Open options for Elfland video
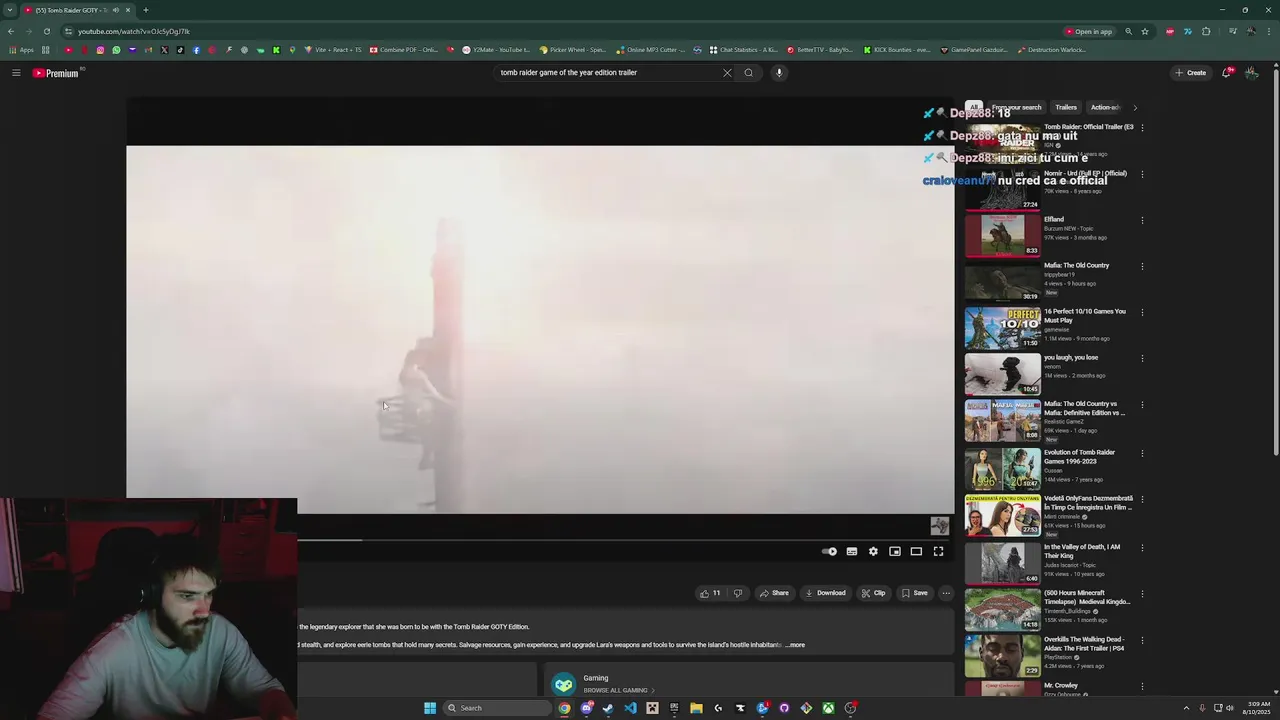The height and width of the screenshot is (720, 1280). coord(1142,220)
